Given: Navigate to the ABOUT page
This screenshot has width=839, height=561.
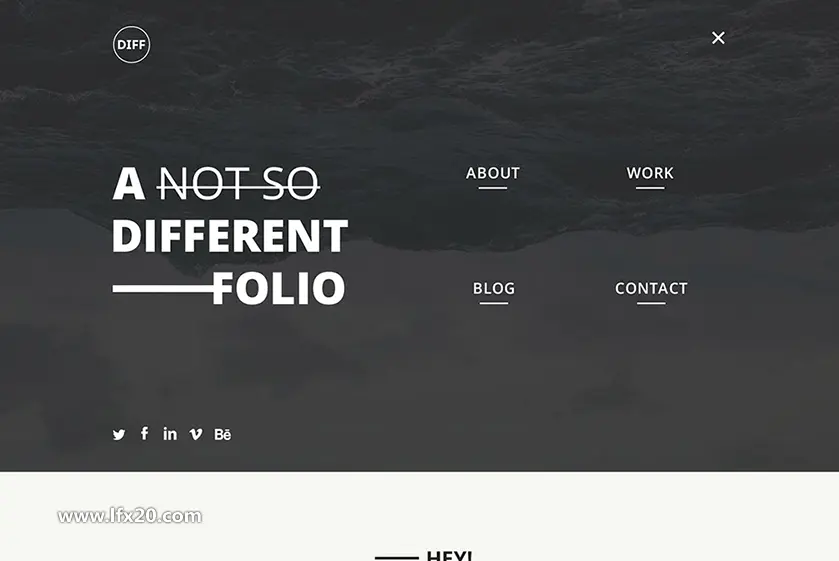Looking at the screenshot, I should pos(493,173).
